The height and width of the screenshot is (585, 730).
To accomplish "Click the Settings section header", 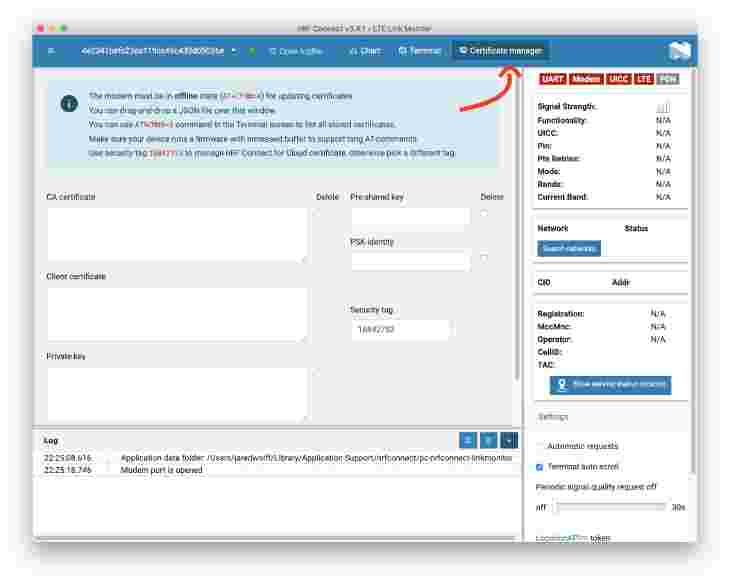I will (x=553, y=417).
